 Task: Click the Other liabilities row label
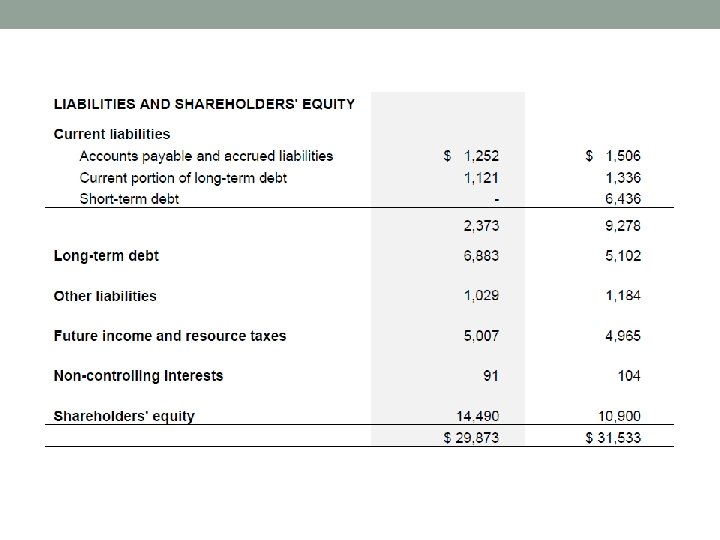pos(105,296)
